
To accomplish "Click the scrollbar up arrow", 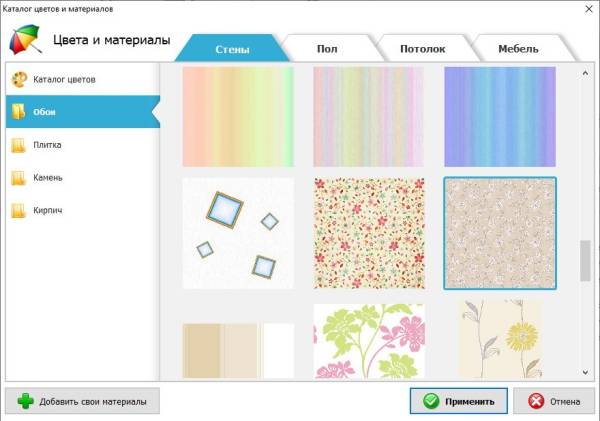I will click(x=585, y=73).
